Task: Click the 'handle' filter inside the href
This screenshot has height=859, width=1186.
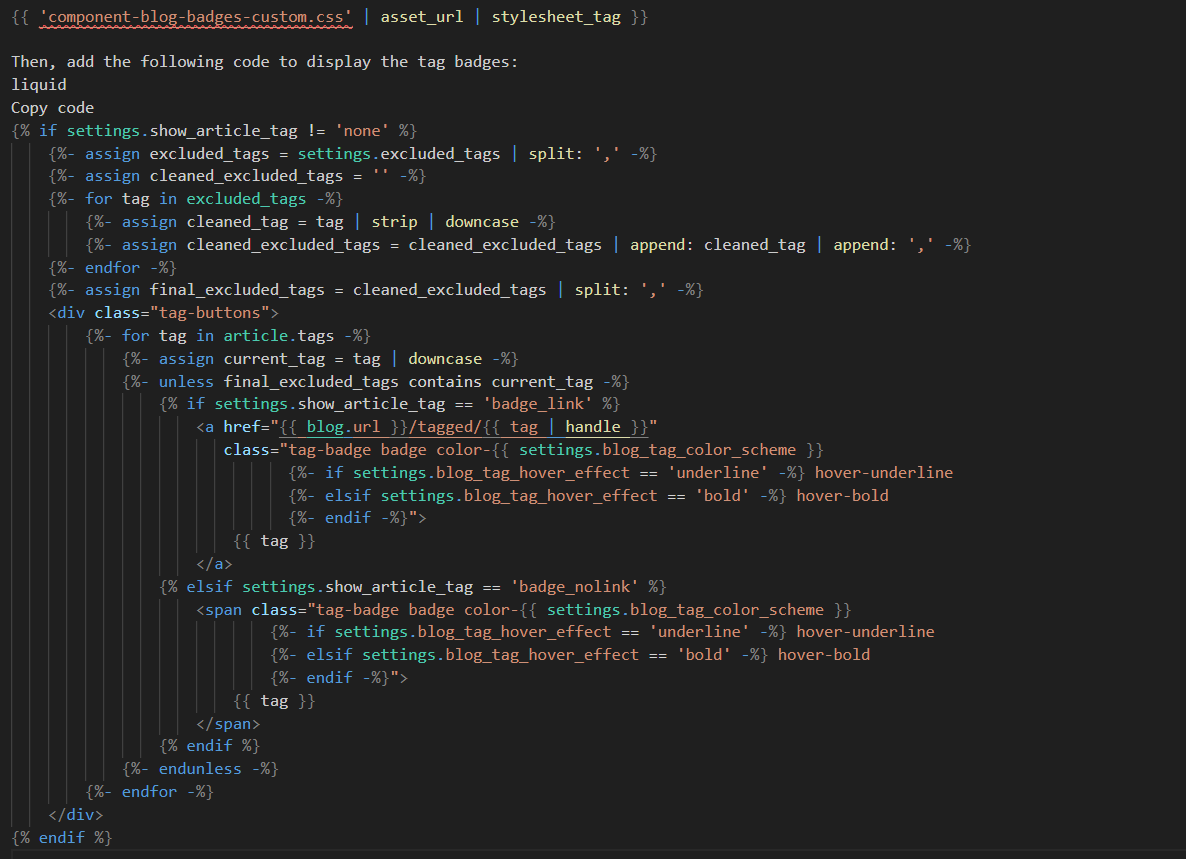Action: [x=593, y=427]
